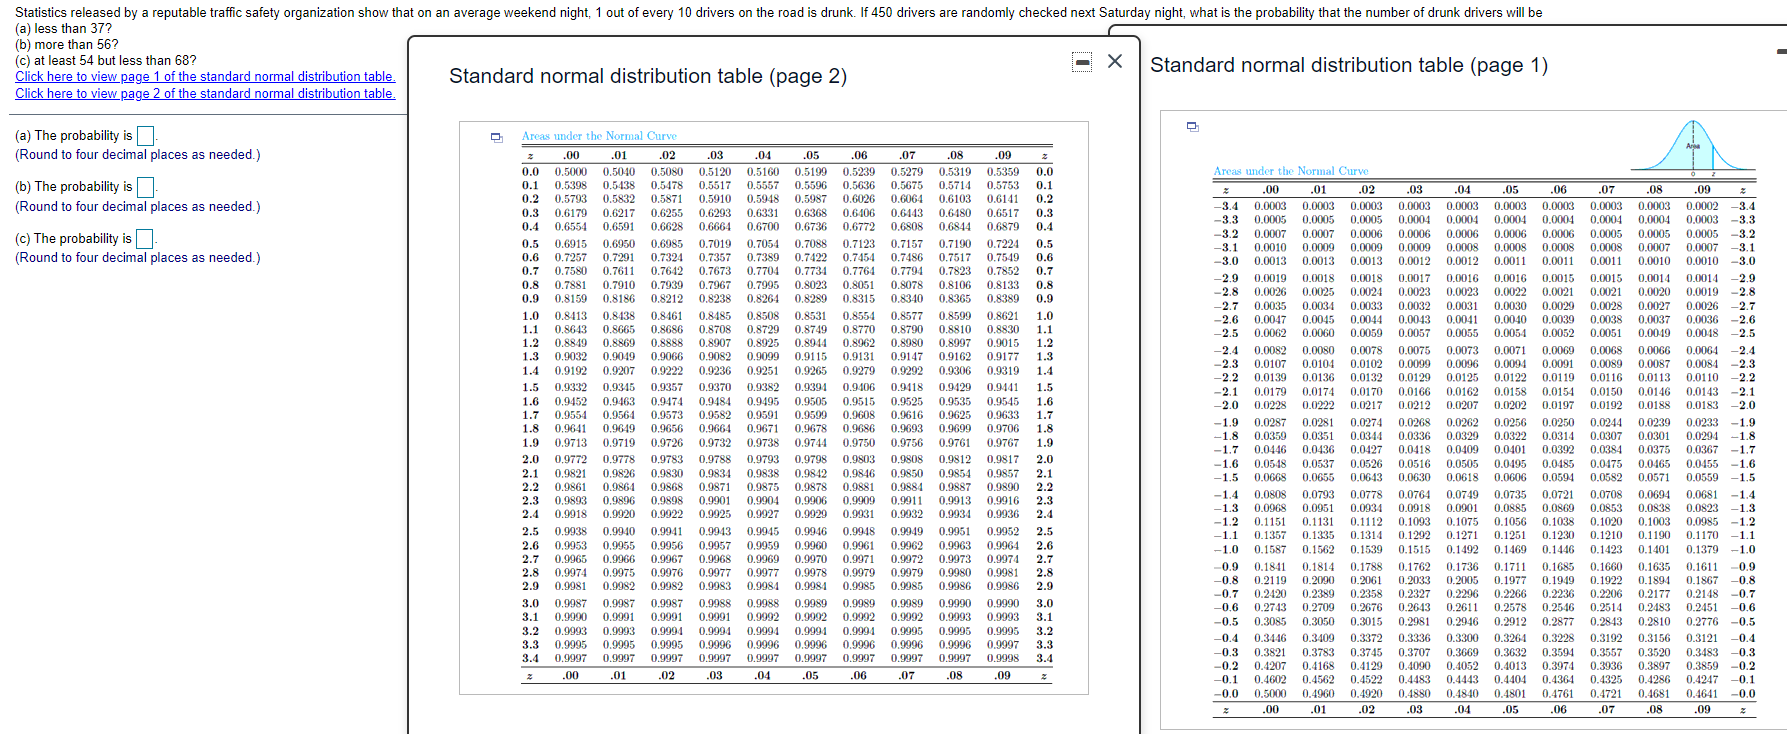Click 'Round to four decimal places' note under (c)
The image size is (1787, 734).
tap(138, 258)
